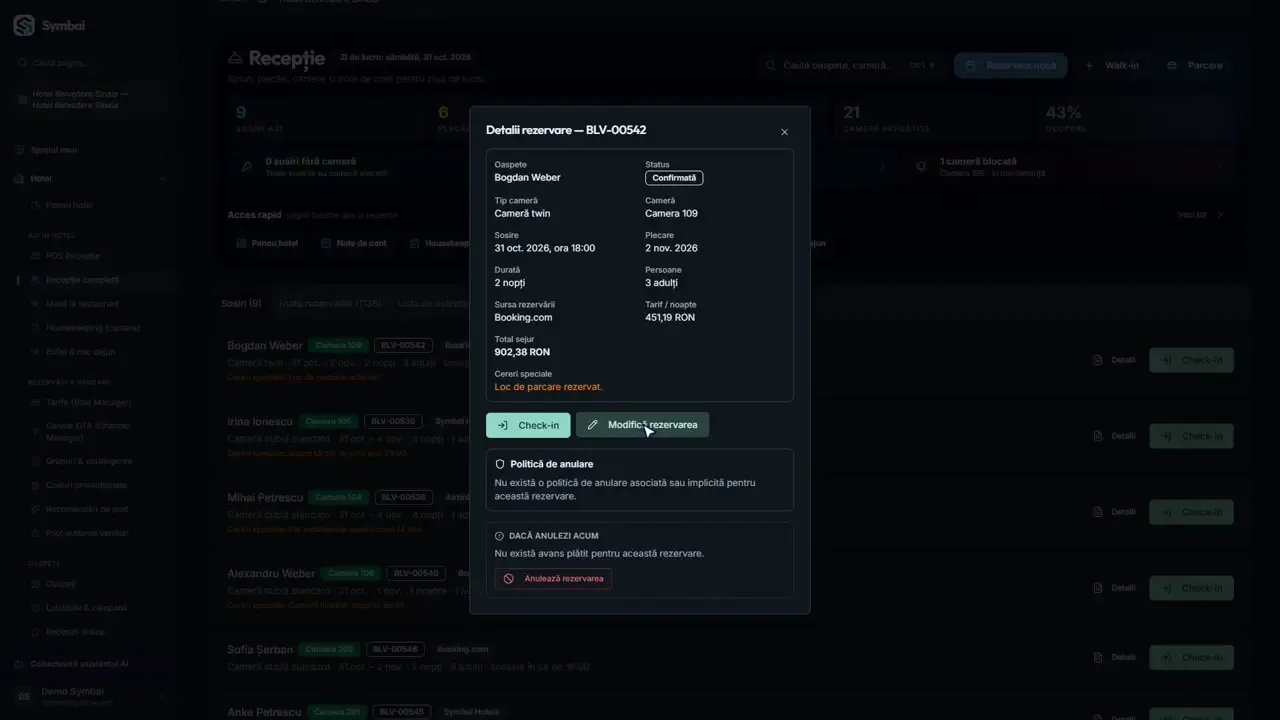
Task: Click the arrow icon on the dialog Check-in button
Action: [502, 425]
